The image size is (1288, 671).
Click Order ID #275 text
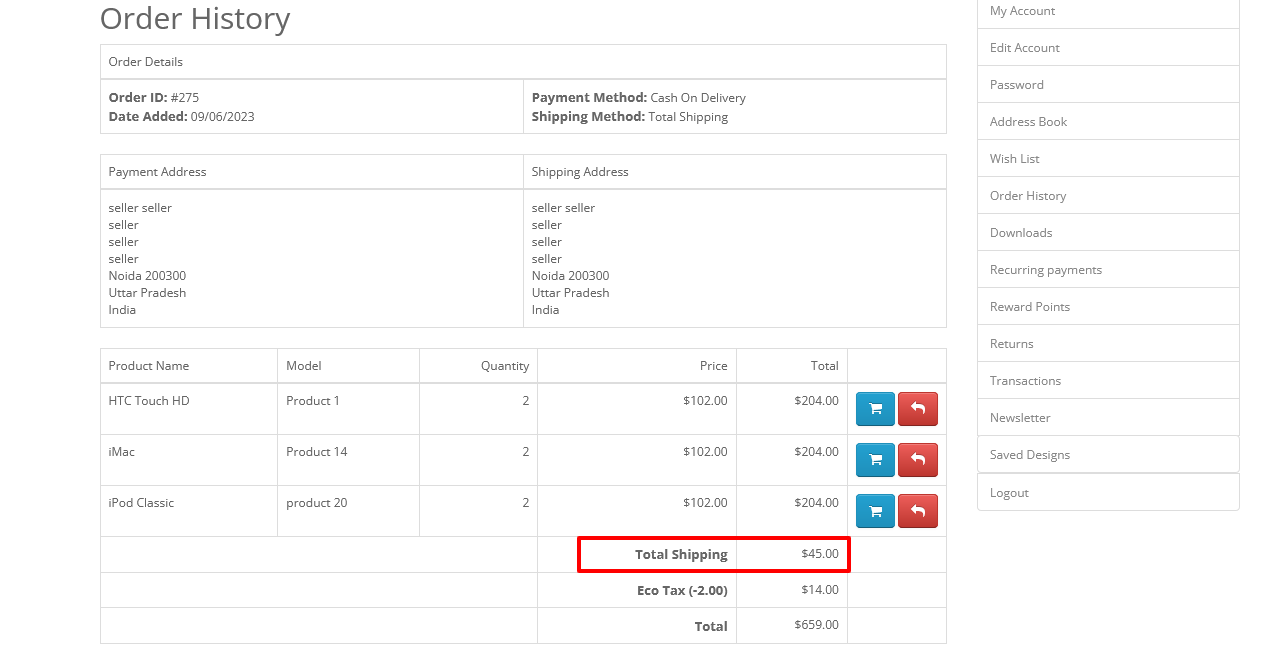point(154,98)
